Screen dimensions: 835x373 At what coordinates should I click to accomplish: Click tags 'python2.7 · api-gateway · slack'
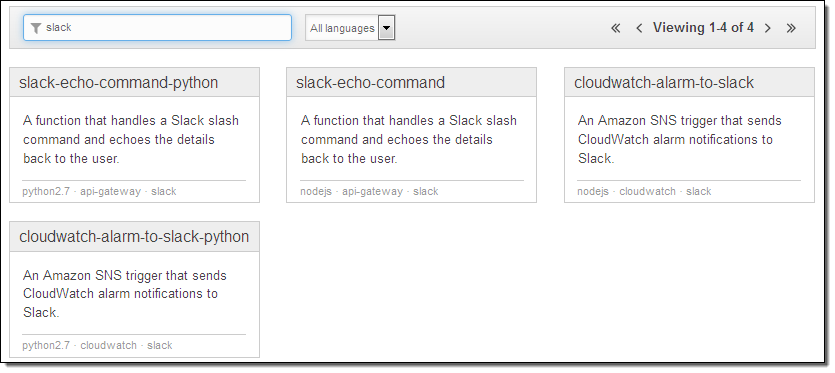pos(99,191)
